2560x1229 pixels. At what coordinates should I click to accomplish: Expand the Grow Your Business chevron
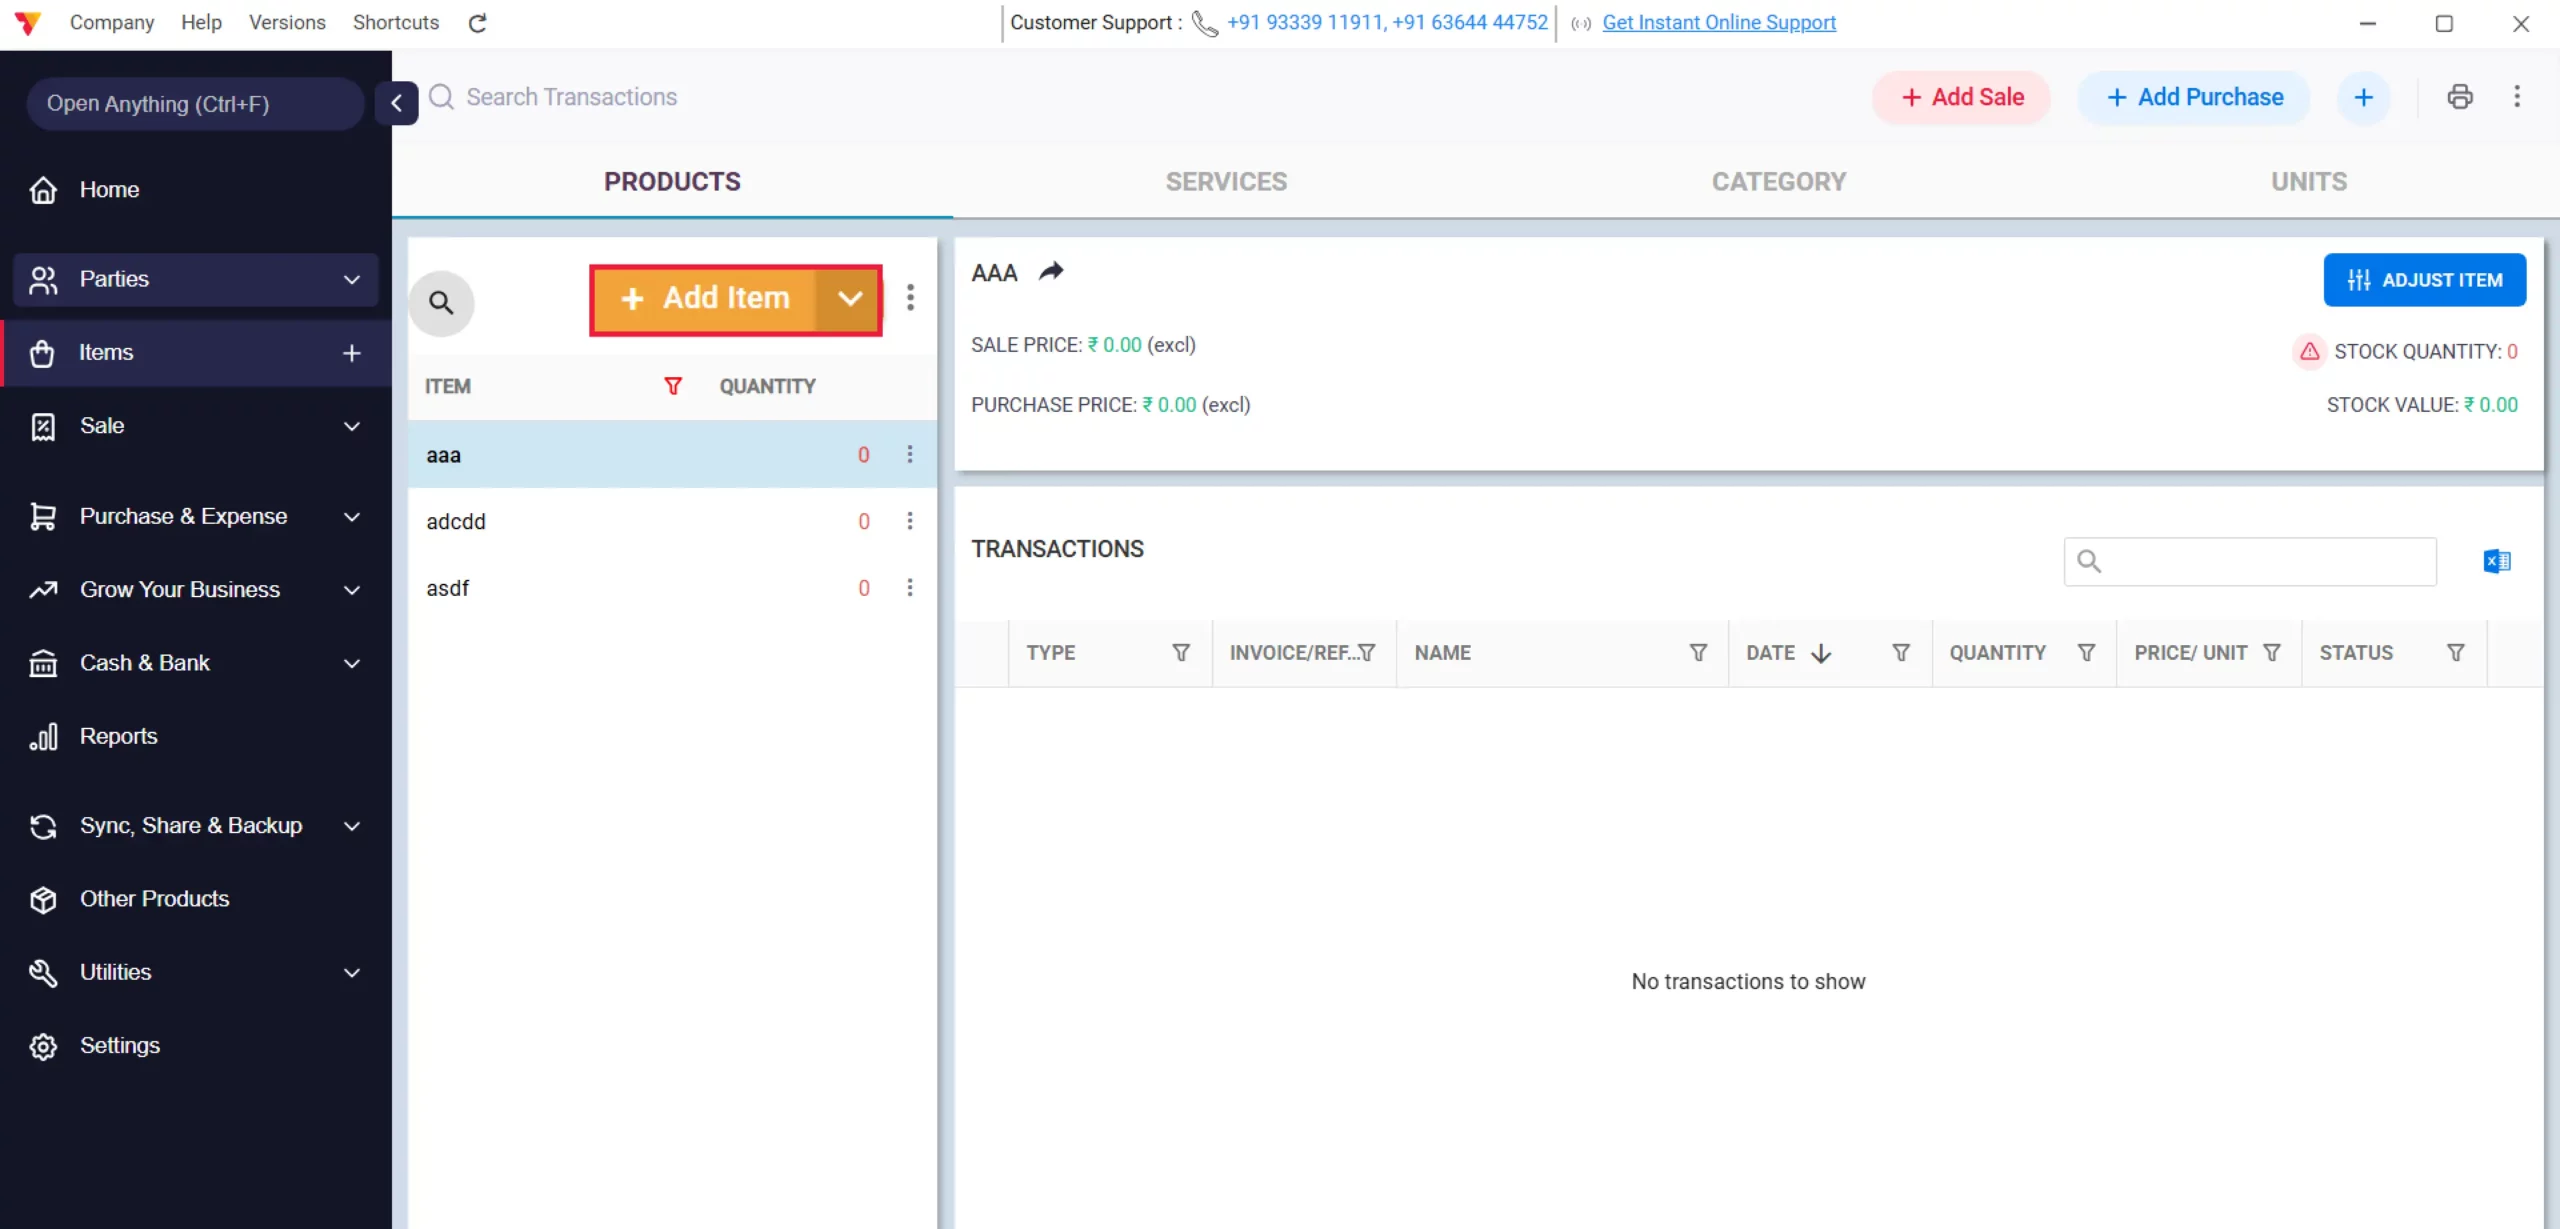(x=352, y=590)
